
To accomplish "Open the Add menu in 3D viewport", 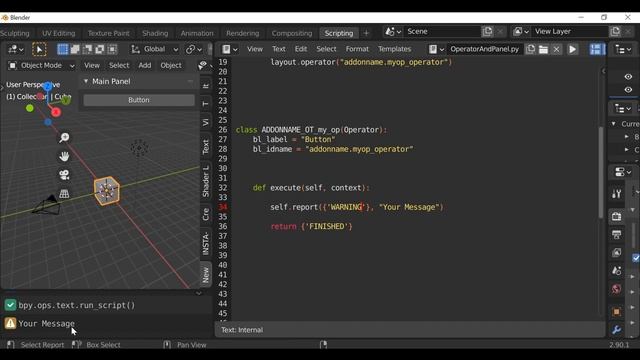I will (x=144, y=65).
